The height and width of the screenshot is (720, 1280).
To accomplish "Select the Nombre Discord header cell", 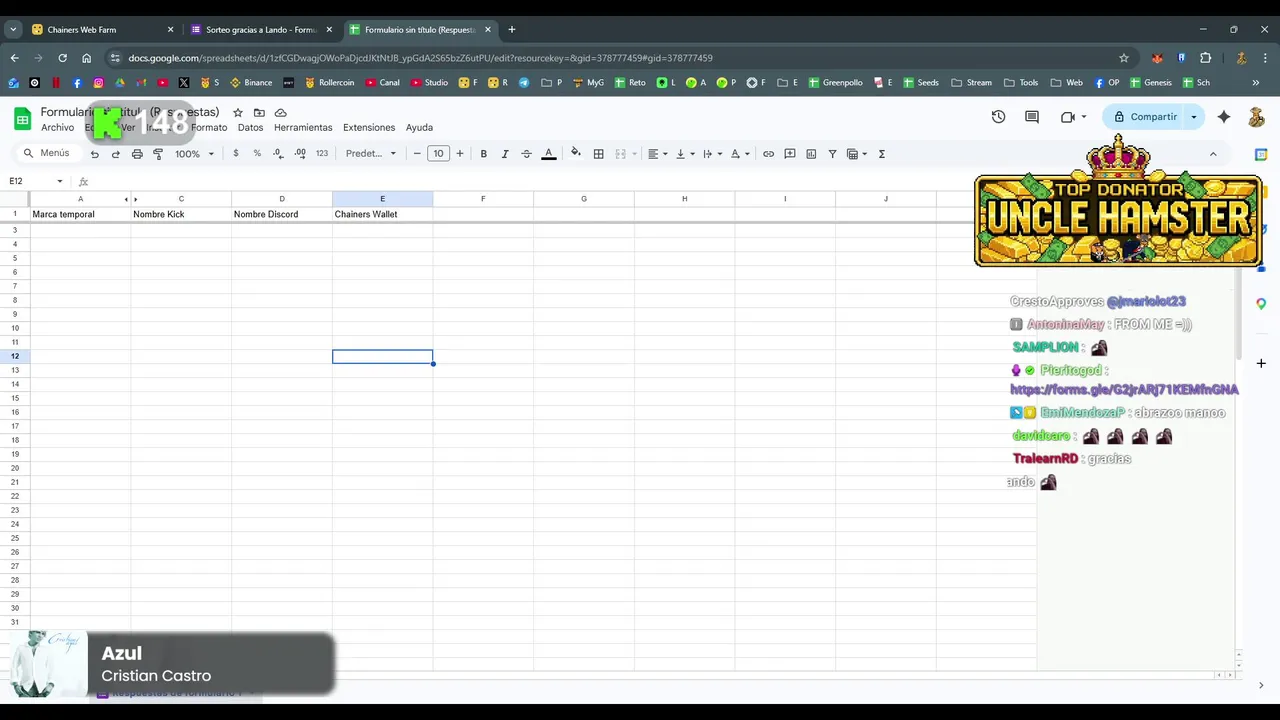I will 282,214.
